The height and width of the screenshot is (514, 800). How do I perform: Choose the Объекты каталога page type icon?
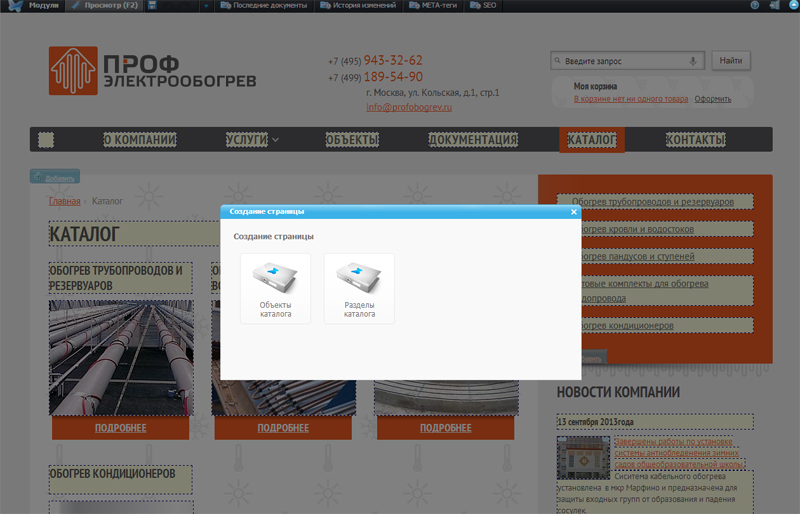point(276,289)
